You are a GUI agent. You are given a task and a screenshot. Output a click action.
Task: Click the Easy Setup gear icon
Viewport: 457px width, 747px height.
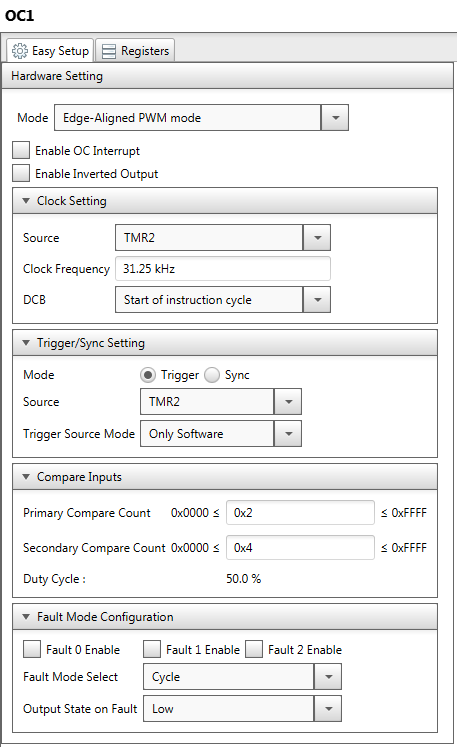tap(20, 50)
